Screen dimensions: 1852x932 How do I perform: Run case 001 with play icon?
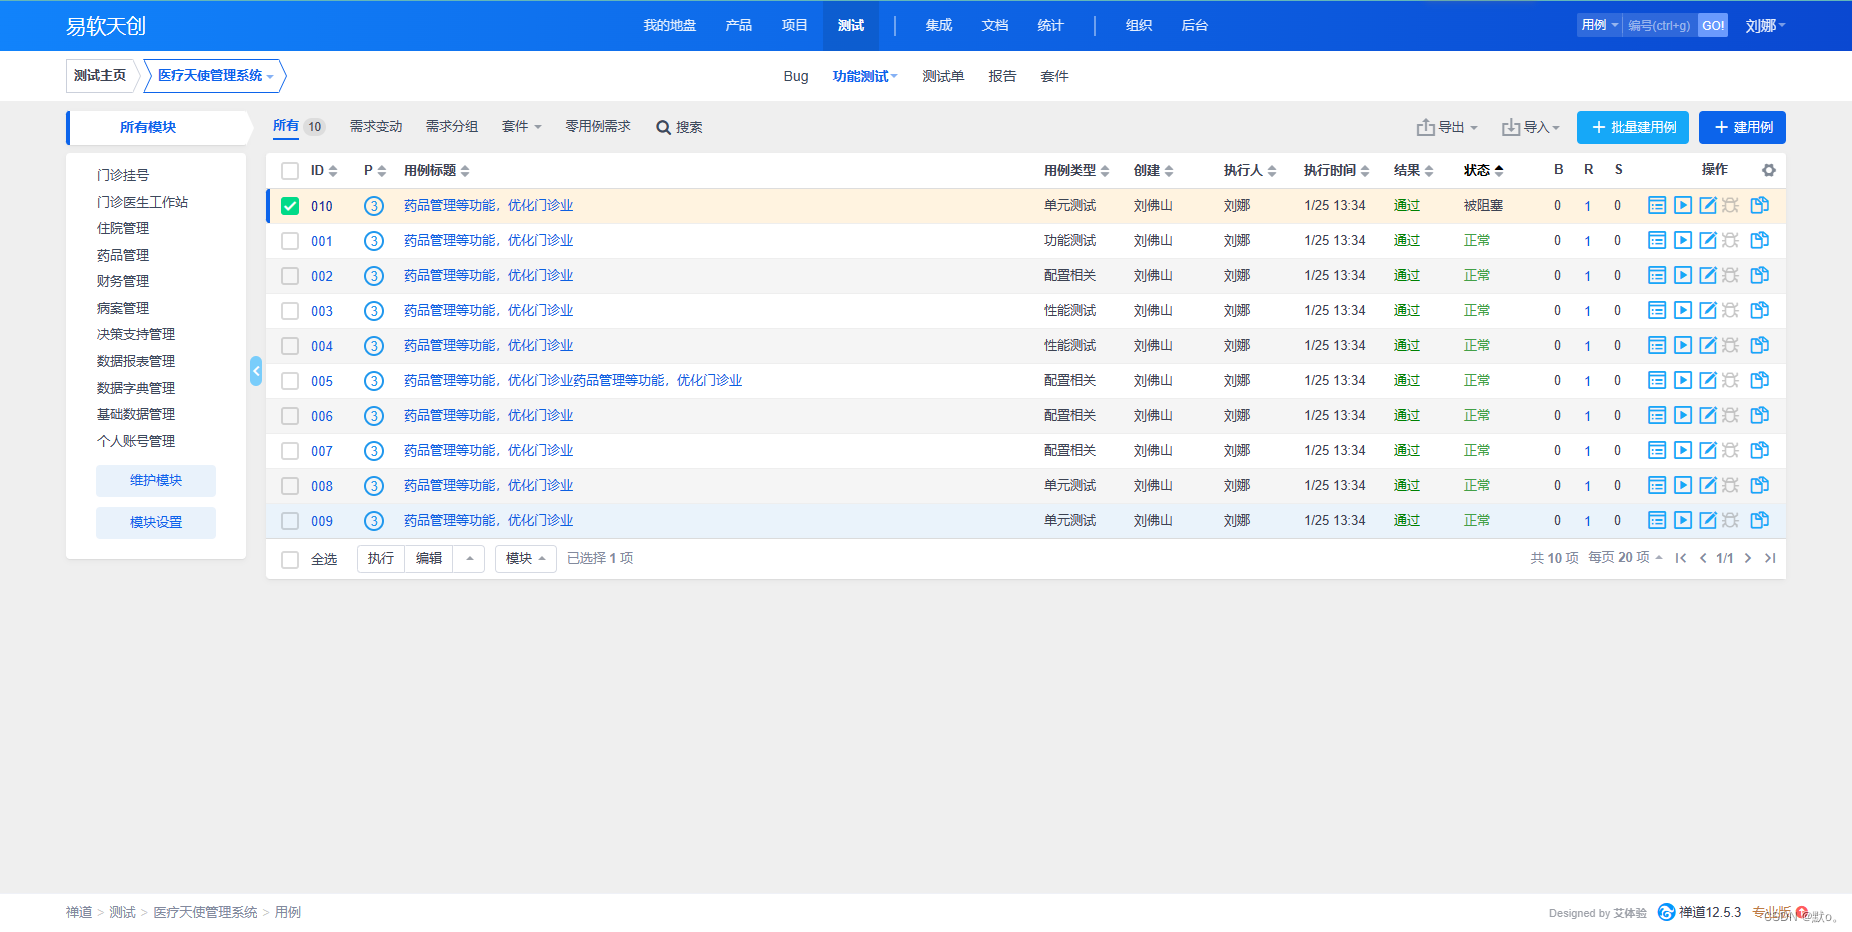click(1683, 240)
